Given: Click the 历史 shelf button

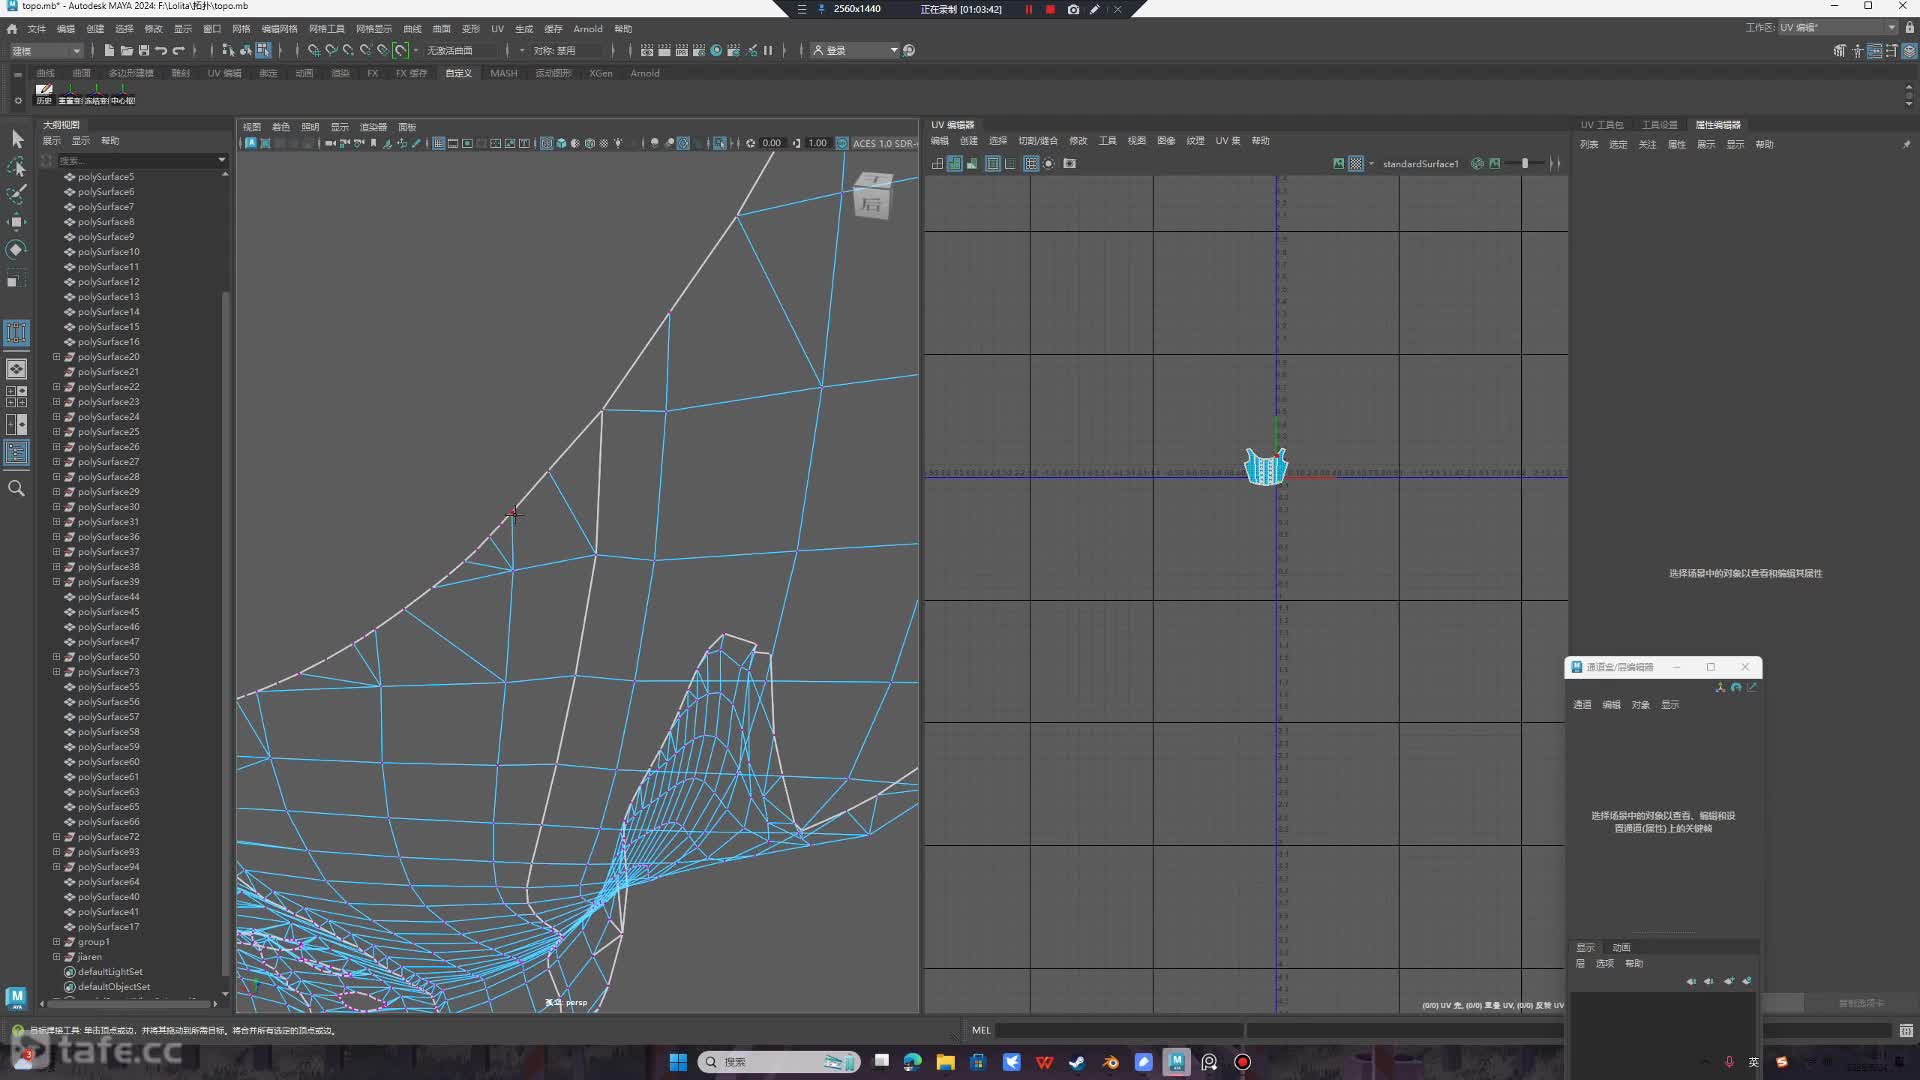Looking at the screenshot, I should click(x=44, y=94).
